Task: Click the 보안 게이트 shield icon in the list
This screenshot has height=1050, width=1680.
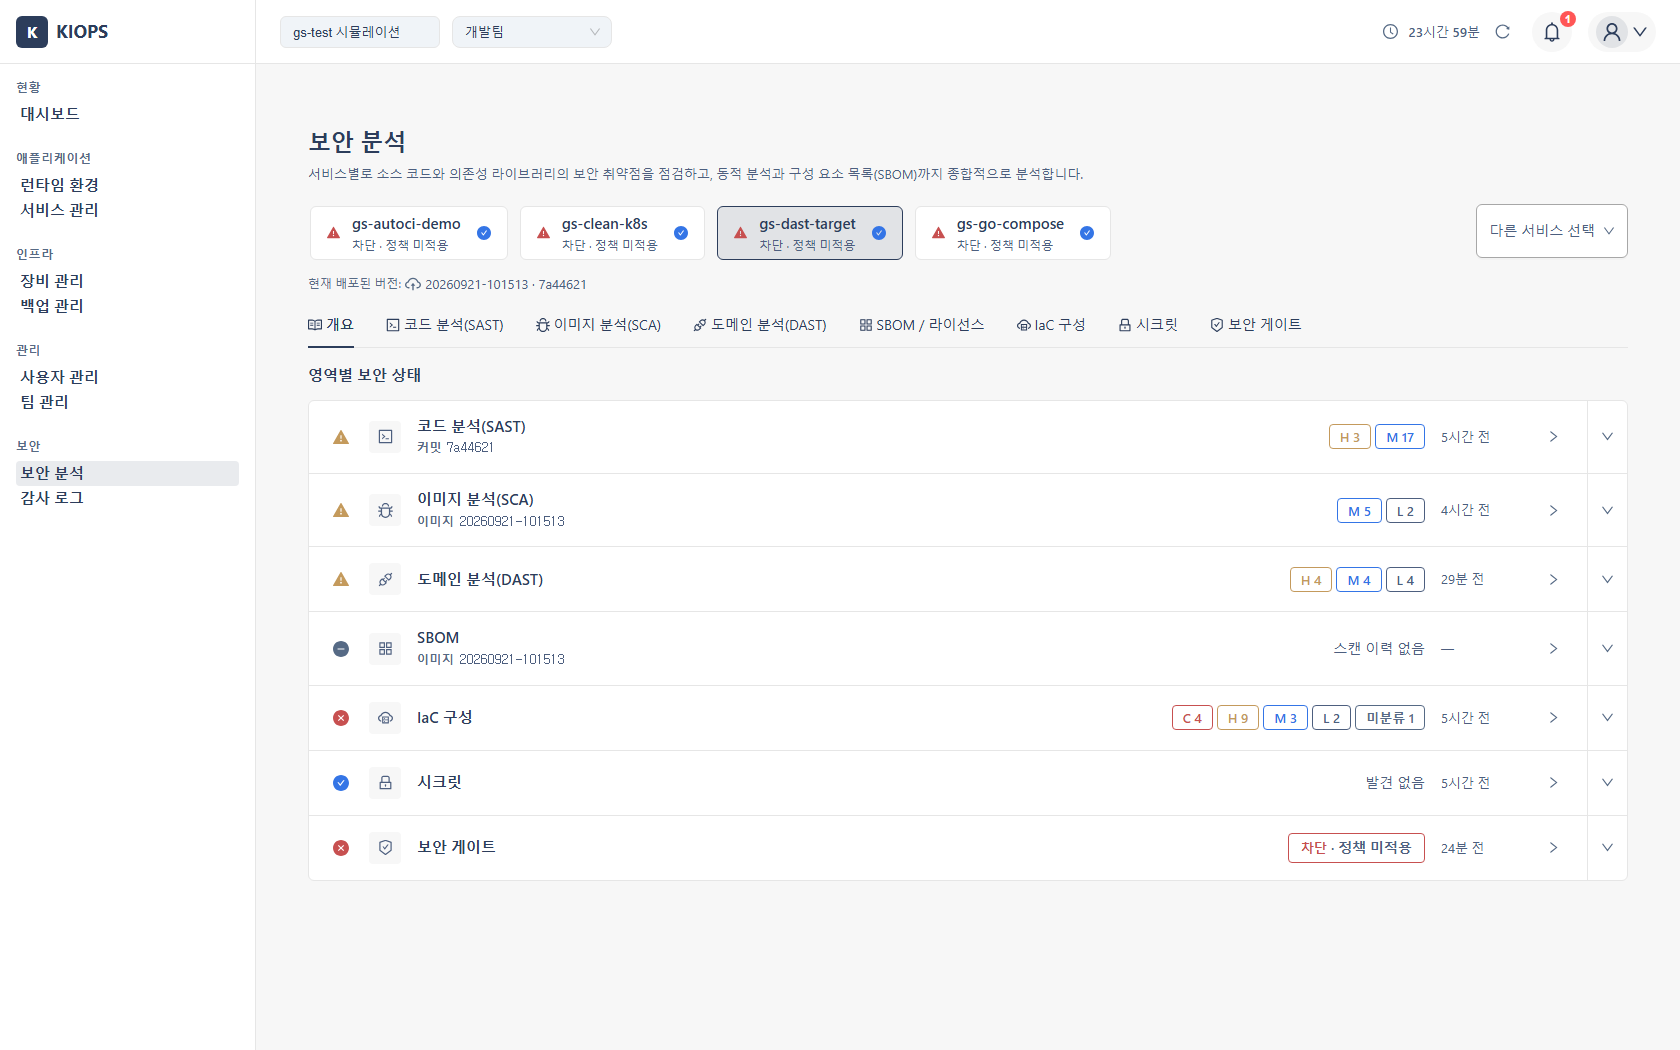Action: tap(385, 848)
